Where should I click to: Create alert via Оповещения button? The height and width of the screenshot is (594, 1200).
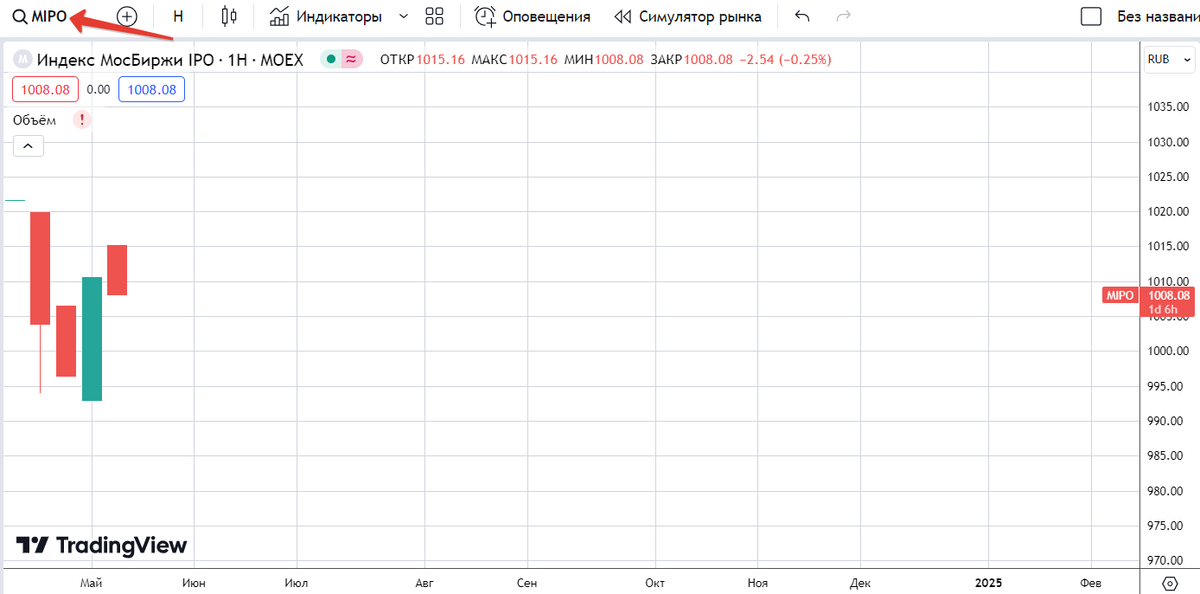532,16
